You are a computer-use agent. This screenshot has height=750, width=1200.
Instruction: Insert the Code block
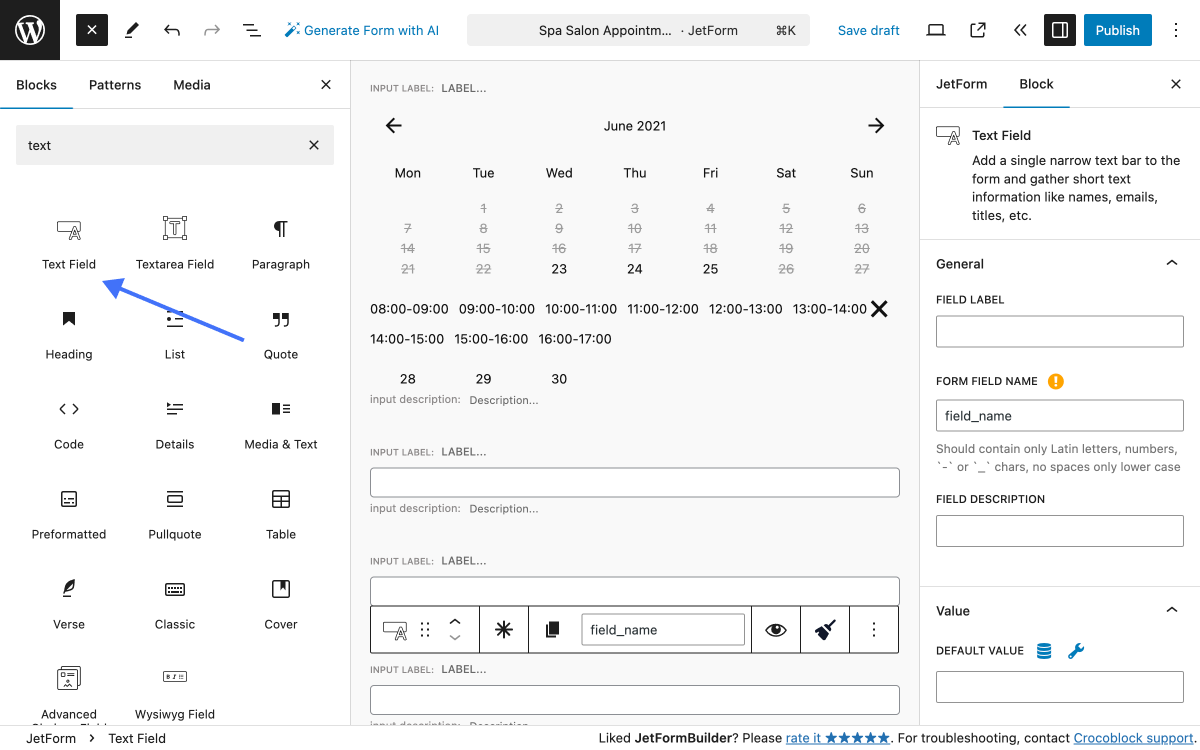tap(69, 423)
